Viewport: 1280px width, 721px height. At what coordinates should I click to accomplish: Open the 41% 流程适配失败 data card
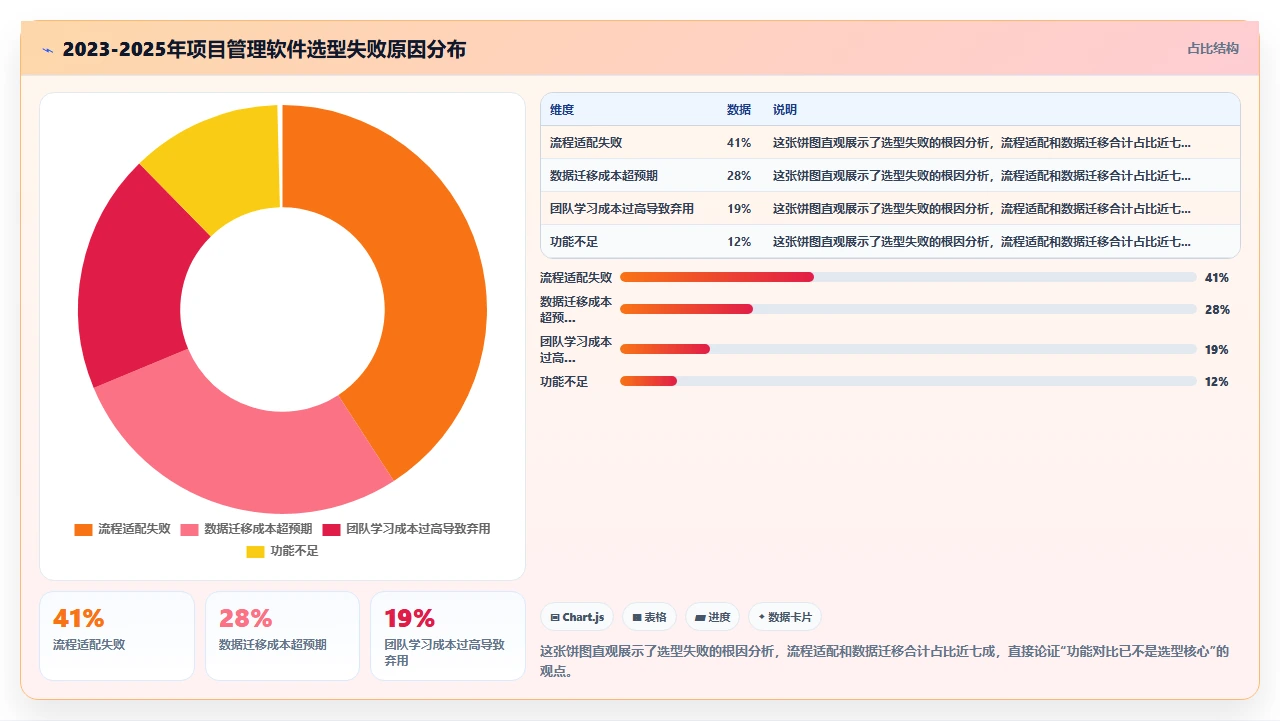point(117,636)
